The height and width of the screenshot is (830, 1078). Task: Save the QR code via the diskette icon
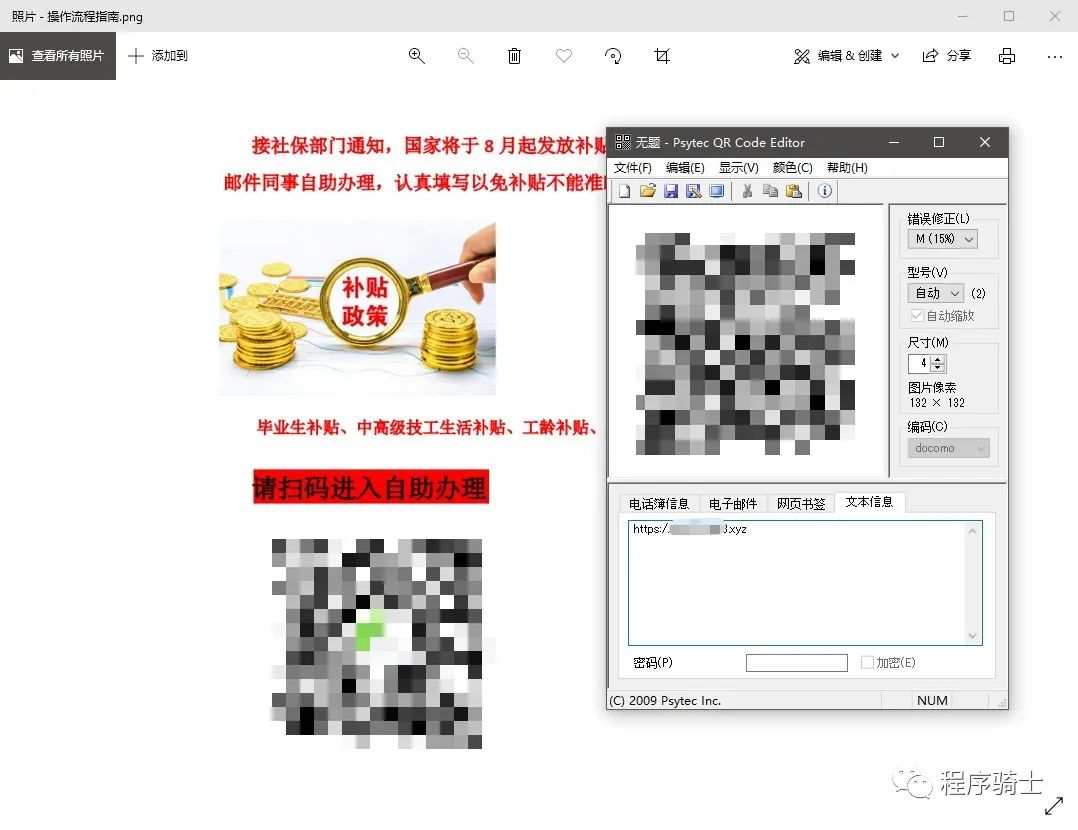672,191
